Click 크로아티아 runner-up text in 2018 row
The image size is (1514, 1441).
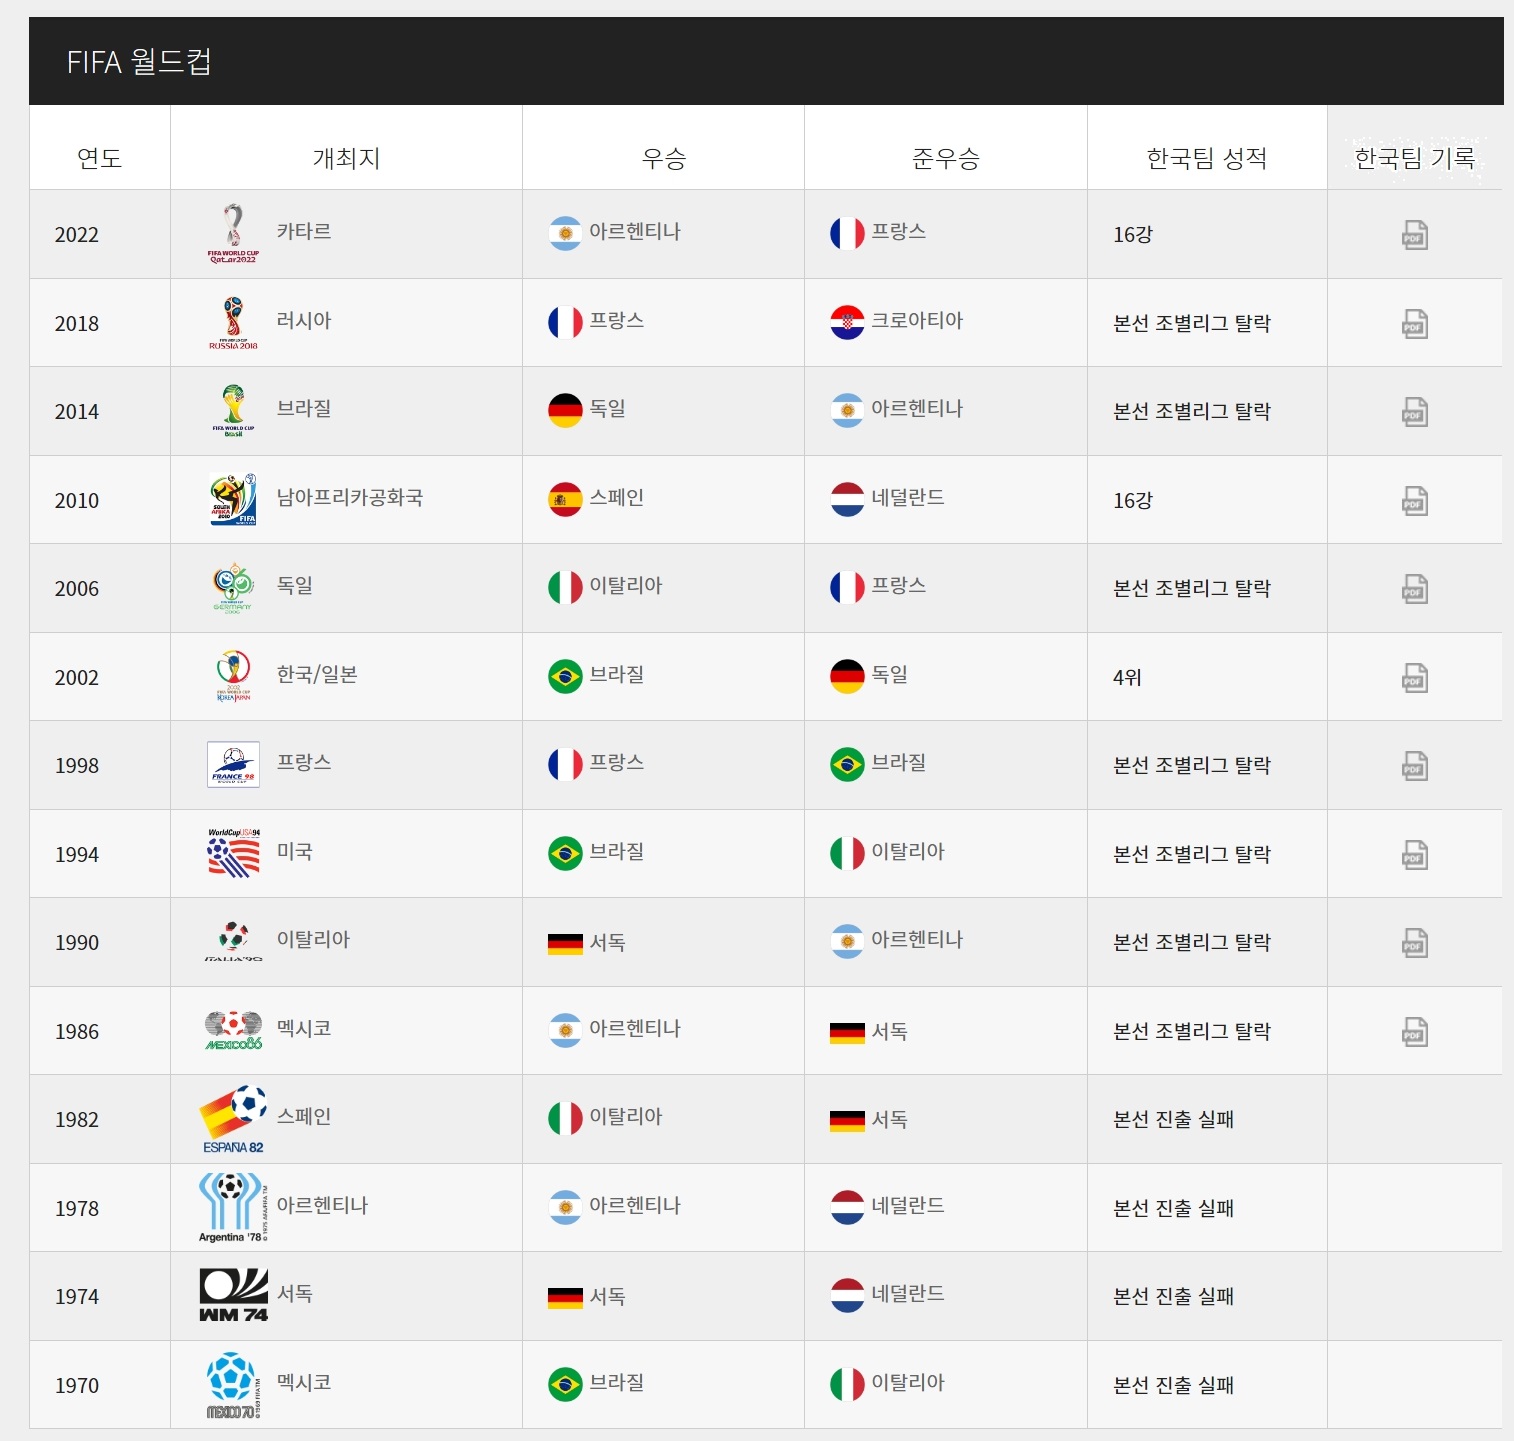pyautogui.click(x=917, y=321)
